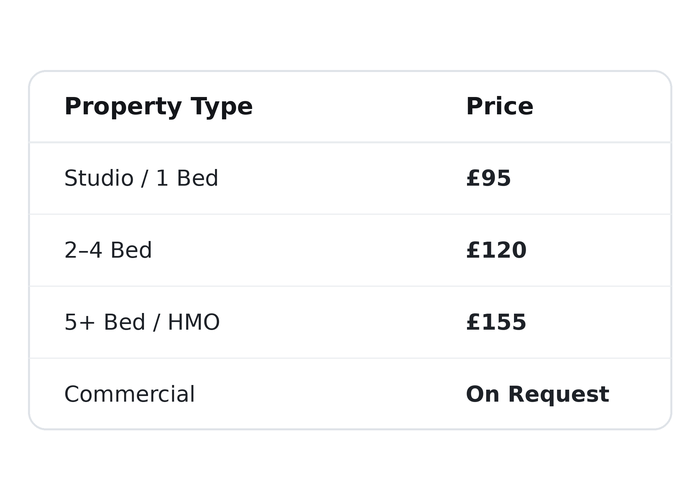Click the Property Type column header
700x500 pixels.
click(x=158, y=107)
